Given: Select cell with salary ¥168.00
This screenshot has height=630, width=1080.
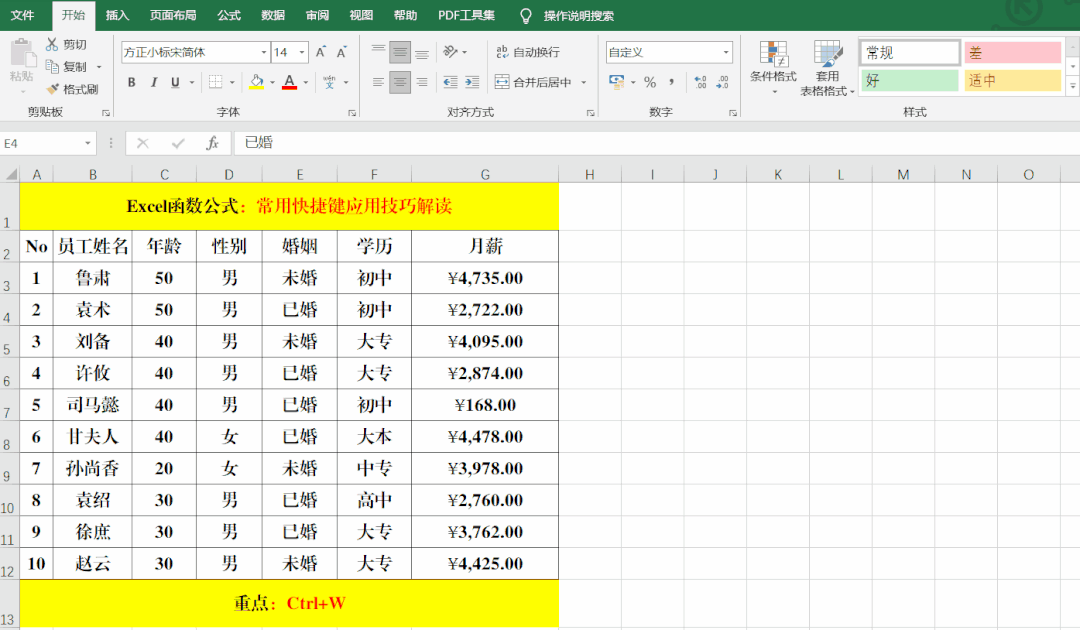Looking at the screenshot, I should pyautogui.click(x=485, y=405).
